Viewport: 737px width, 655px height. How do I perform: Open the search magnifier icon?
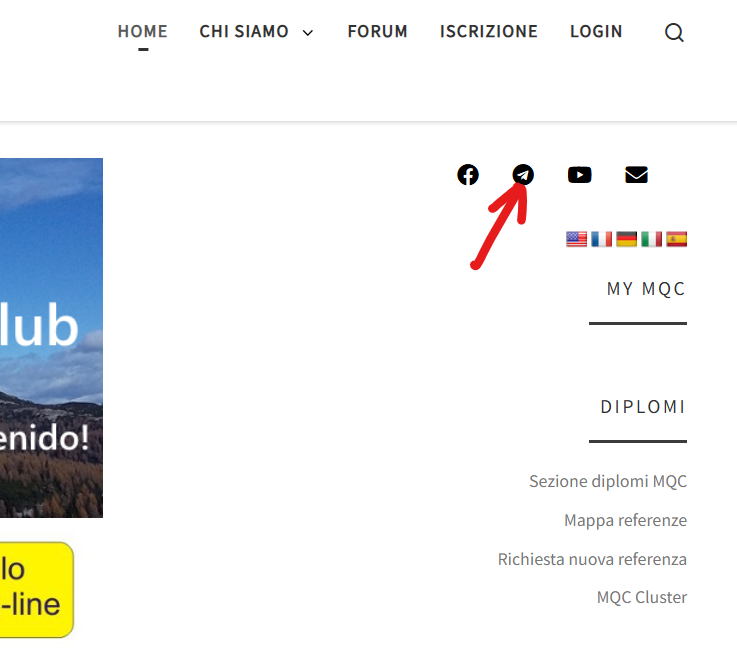(x=674, y=33)
